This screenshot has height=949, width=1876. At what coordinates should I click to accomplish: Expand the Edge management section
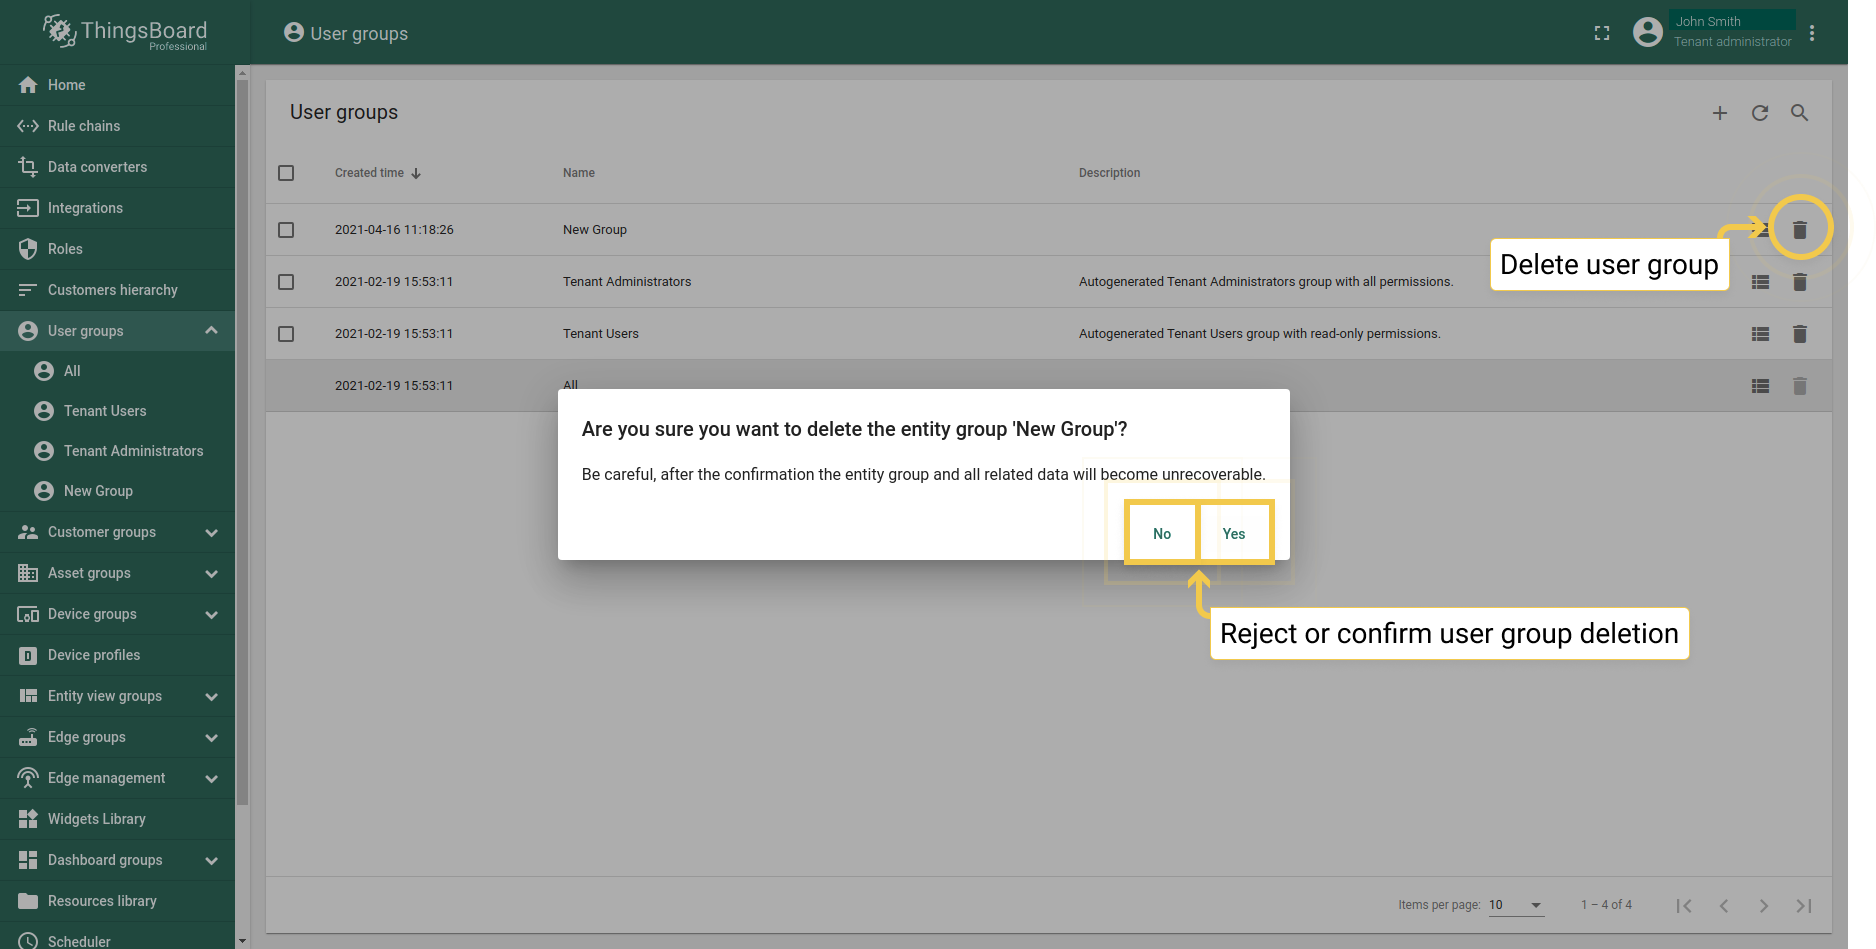211,778
